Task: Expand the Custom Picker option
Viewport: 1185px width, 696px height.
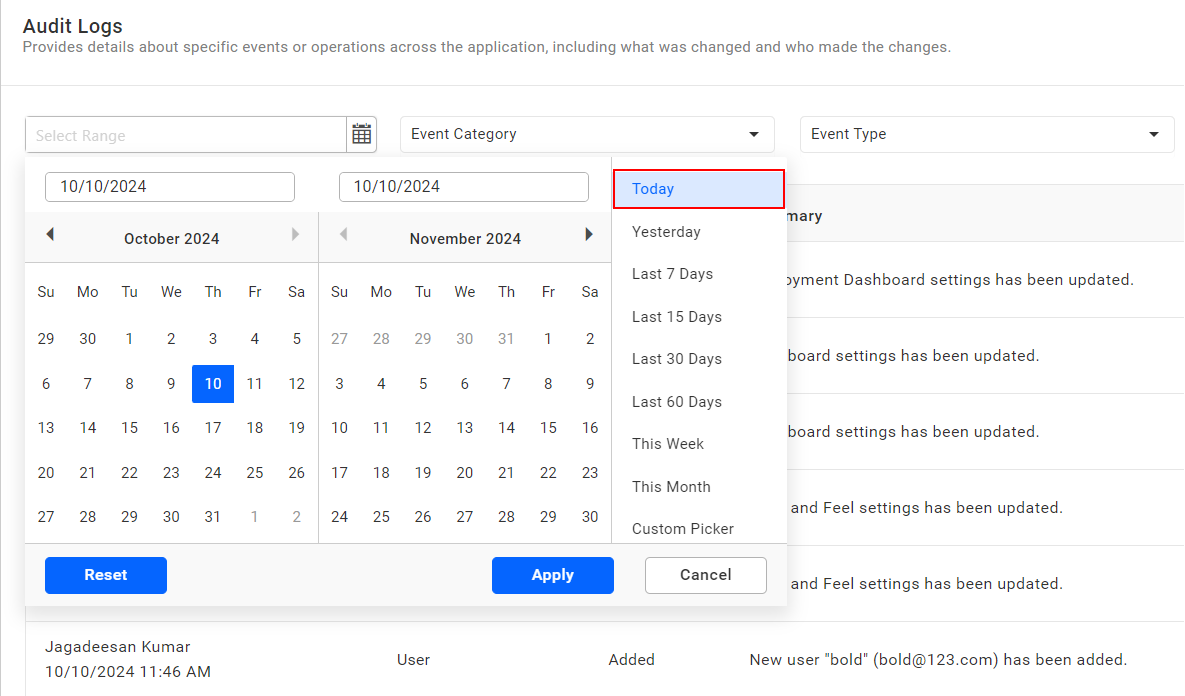Action: tap(682, 528)
